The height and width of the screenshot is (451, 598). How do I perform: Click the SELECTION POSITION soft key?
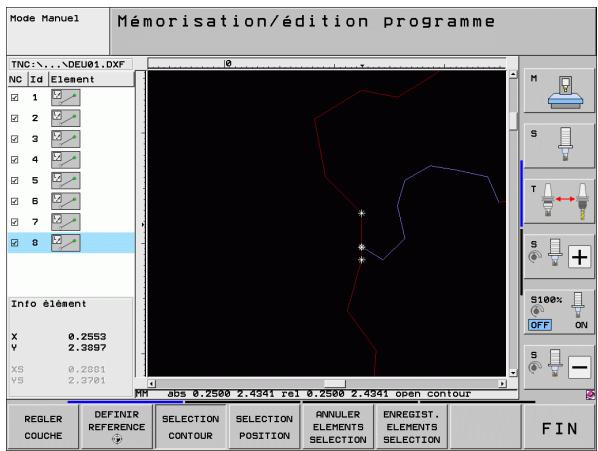click(x=264, y=427)
